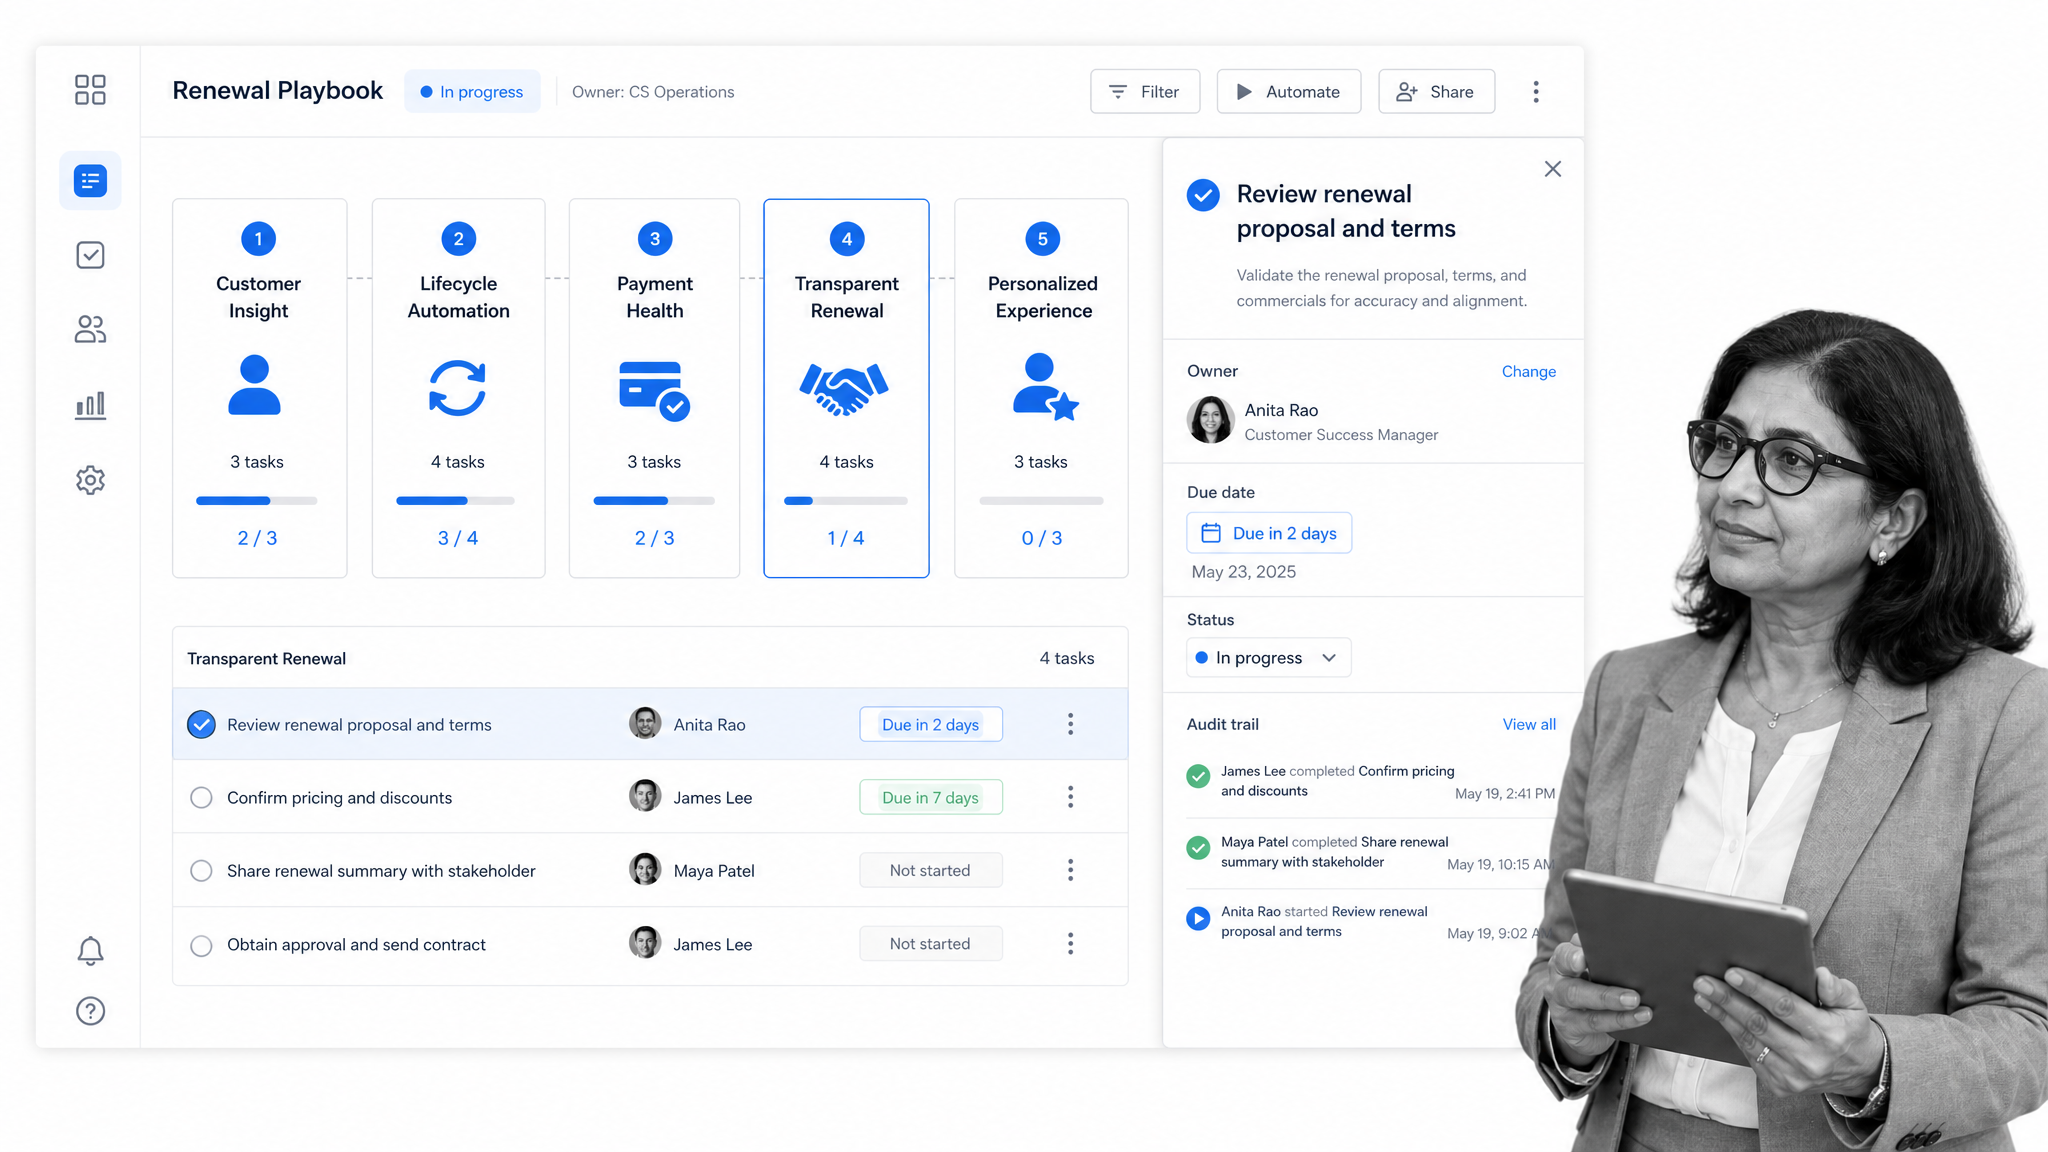Select the Transparent Renewal stage card
Viewport: 2048px width, 1152px height.
click(x=846, y=388)
